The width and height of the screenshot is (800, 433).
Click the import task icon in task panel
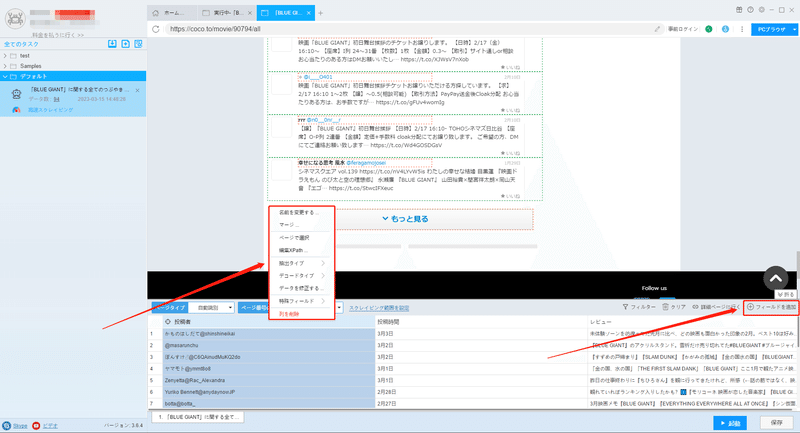pyautogui.click(x=112, y=44)
